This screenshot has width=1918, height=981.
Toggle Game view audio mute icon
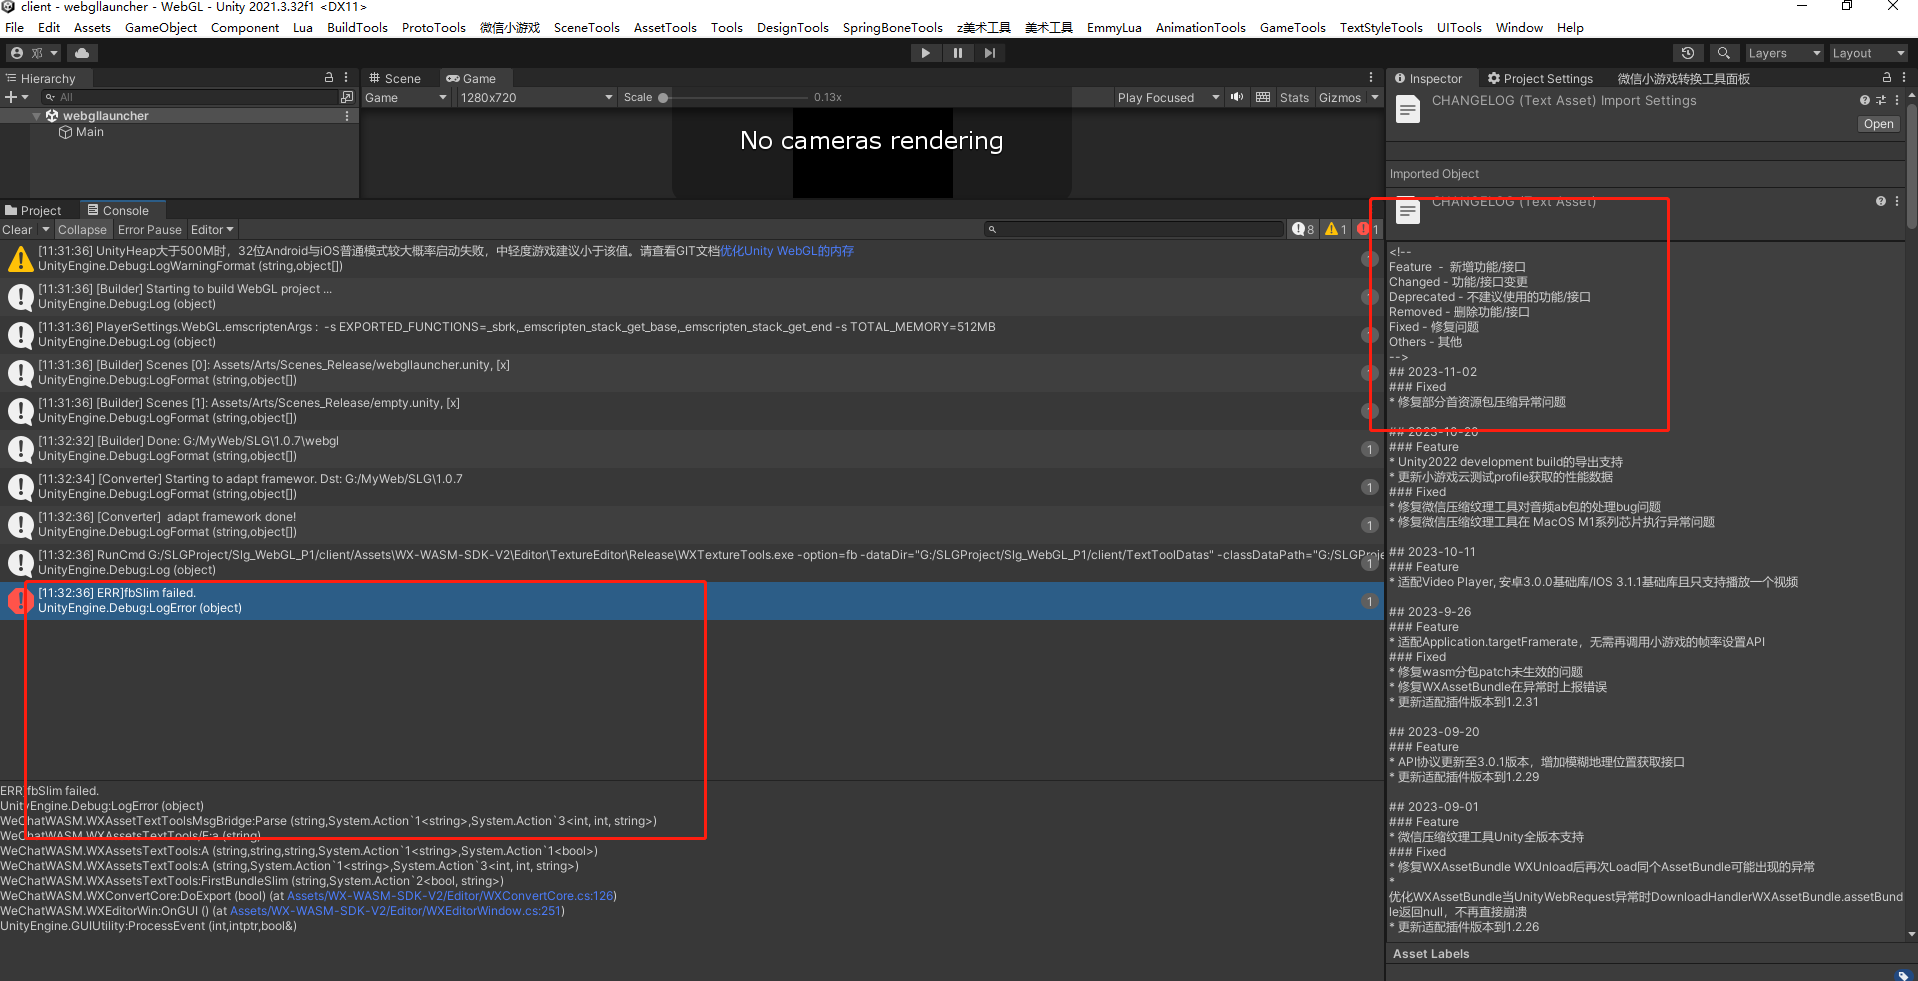click(x=1237, y=97)
